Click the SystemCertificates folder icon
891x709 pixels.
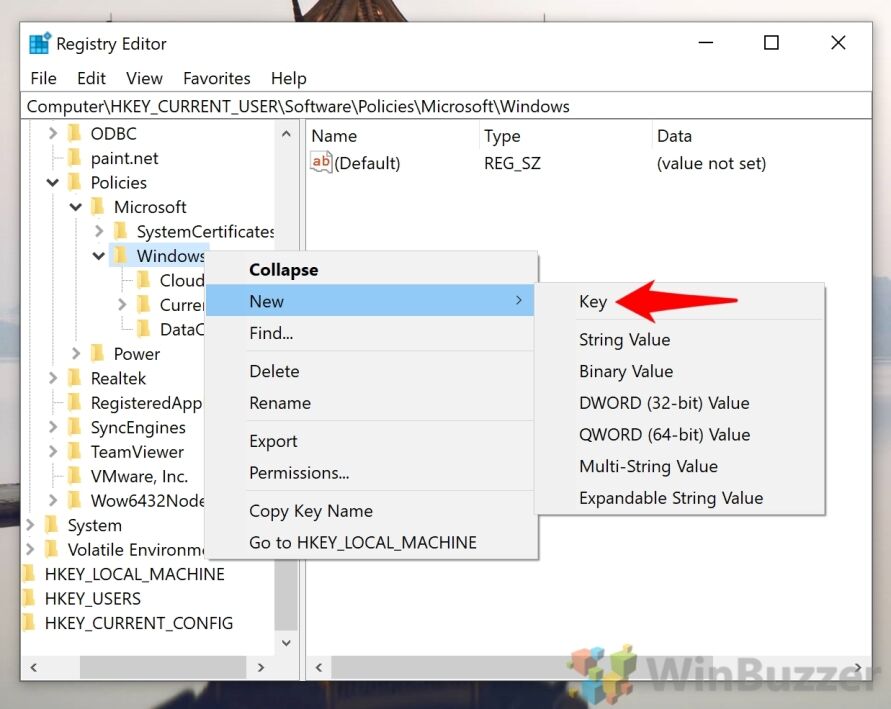[x=120, y=231]
